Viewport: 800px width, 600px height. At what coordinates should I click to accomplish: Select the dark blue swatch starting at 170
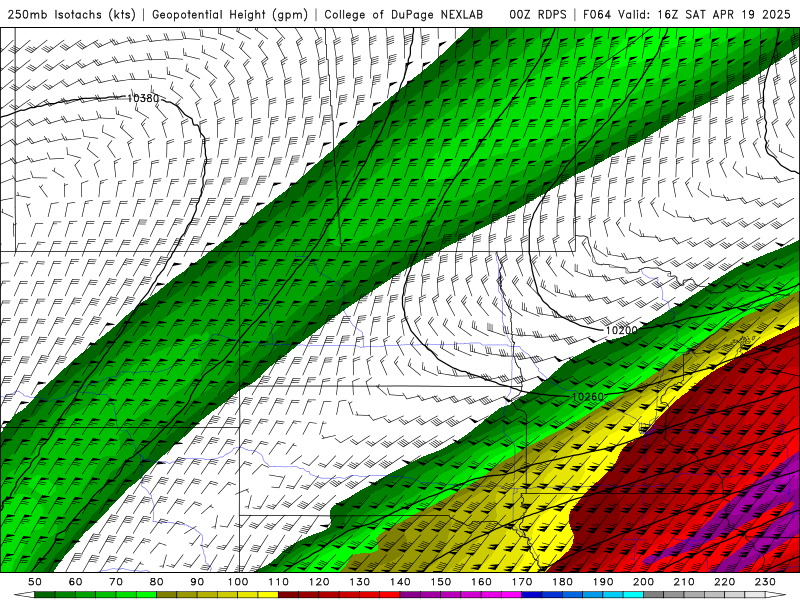(x=532, y=594)
